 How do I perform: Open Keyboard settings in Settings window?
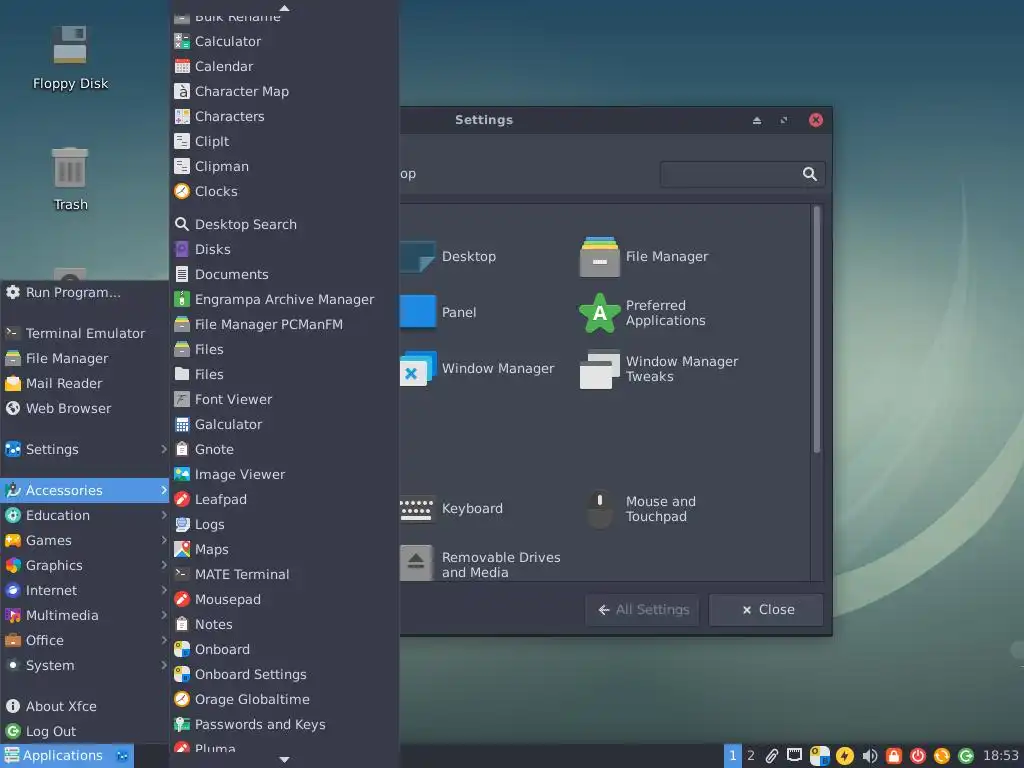click(452, 508)
